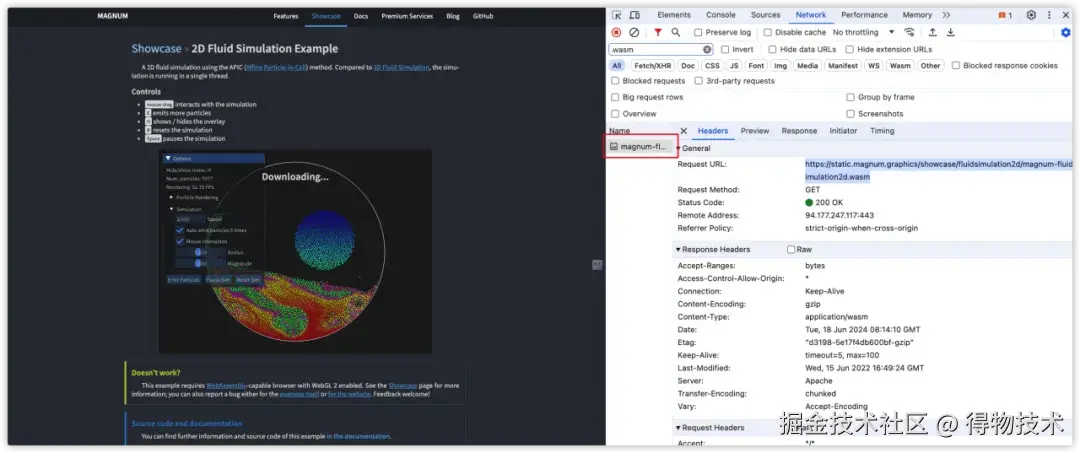Image resolution: width=1080 pixels, height=453 pixels.
Task: Show more DevTools tabs chevron
Action: 946,15
